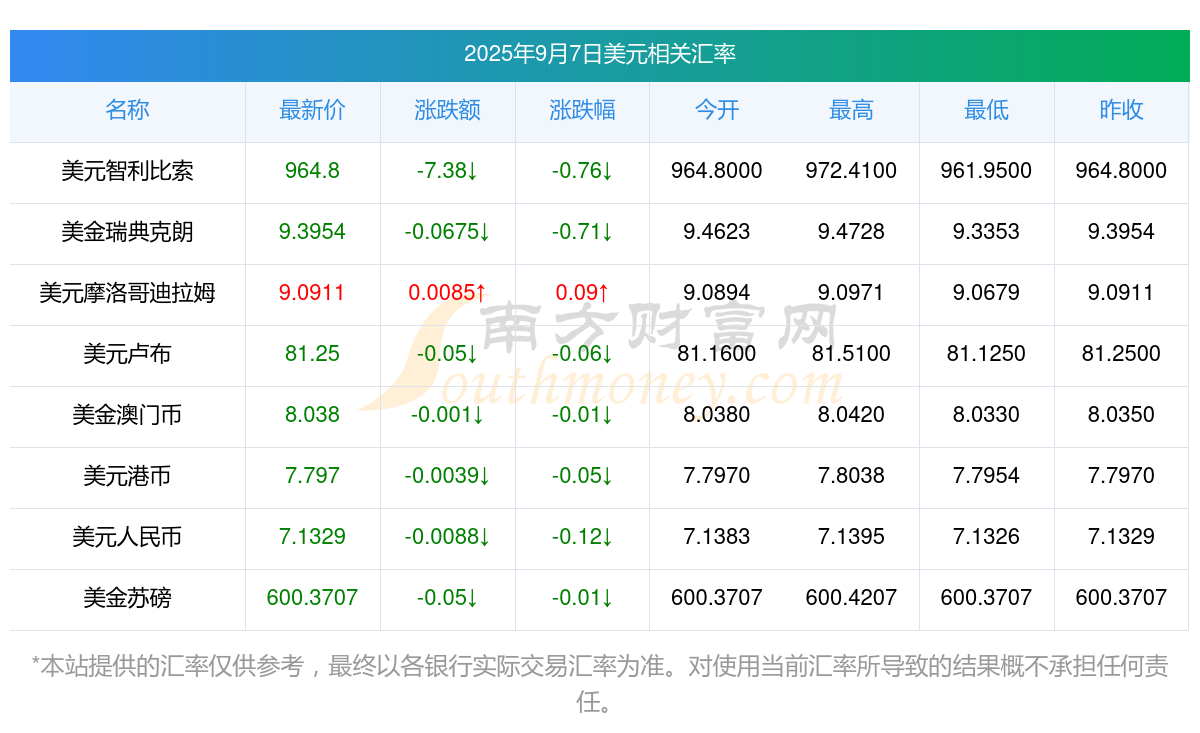Click previous close 81.2500

coord(1121,354)
